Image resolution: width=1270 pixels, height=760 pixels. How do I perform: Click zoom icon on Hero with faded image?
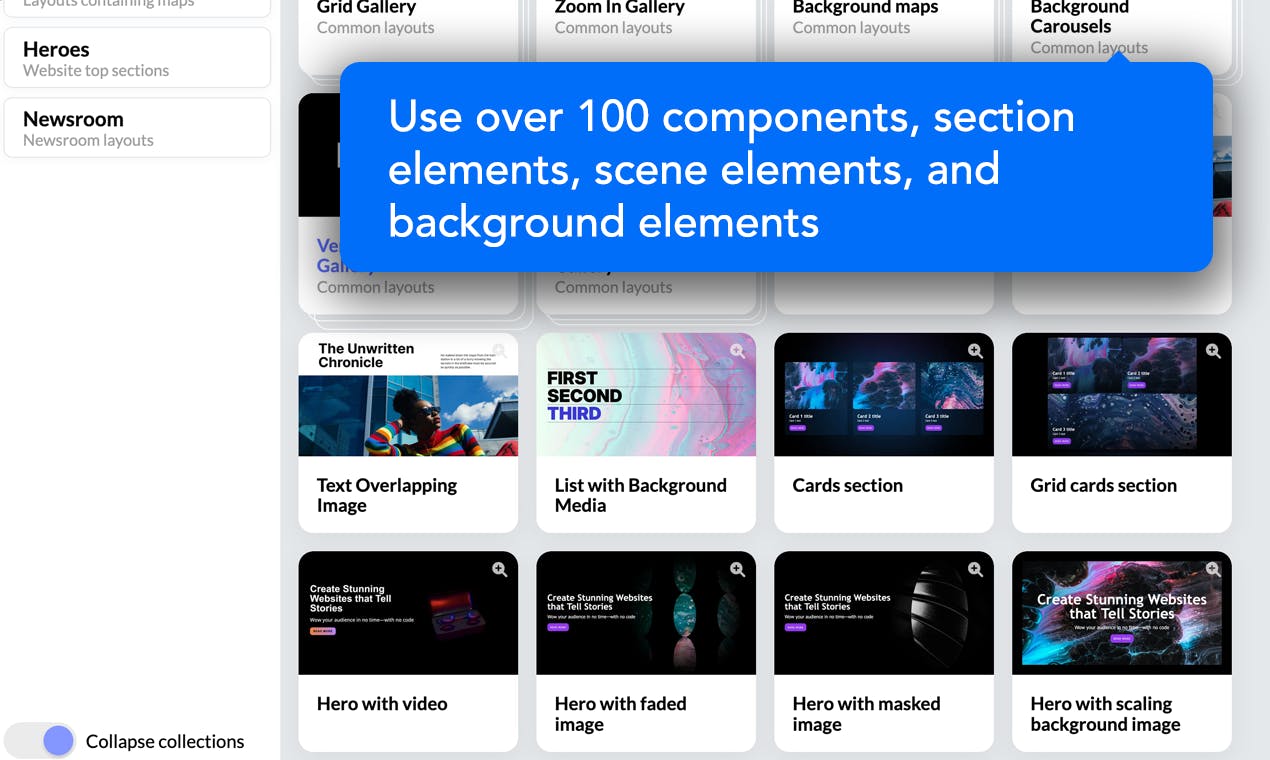click(737, 570)
